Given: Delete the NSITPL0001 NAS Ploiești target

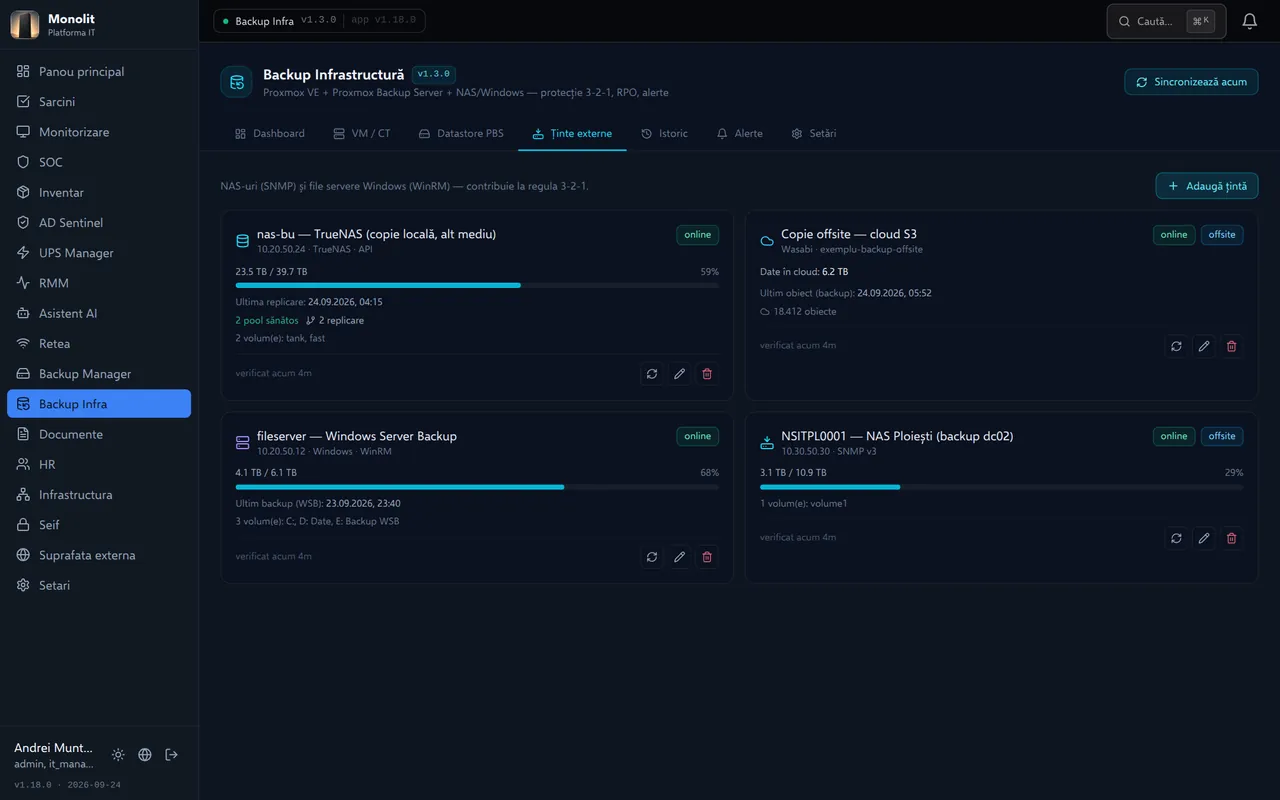Looking at the screenshot, I should click(x=1231, y=538).
